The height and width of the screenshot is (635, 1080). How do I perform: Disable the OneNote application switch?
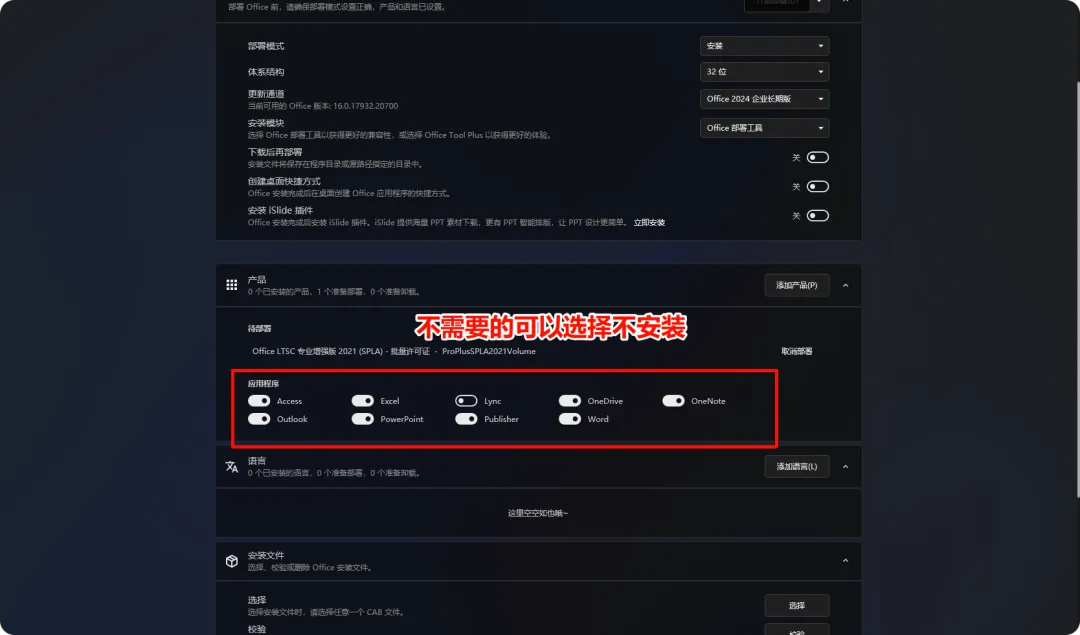pos(674,401)
